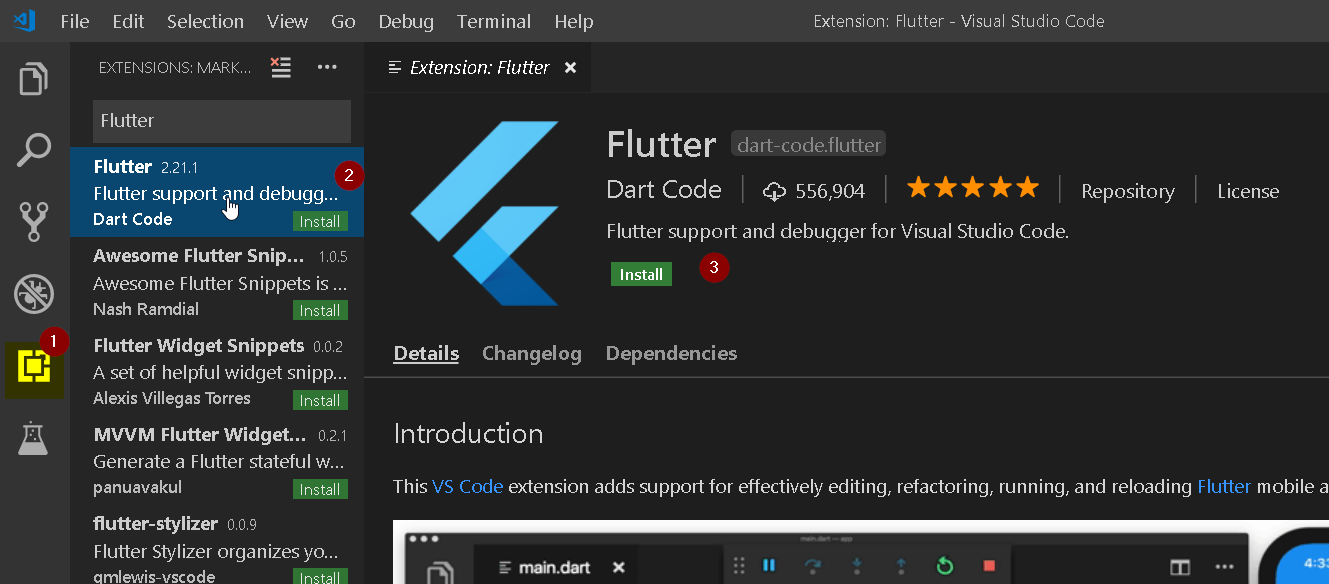Open the Terminal menu
1329x584 pixels.
(x=494, y=21)
